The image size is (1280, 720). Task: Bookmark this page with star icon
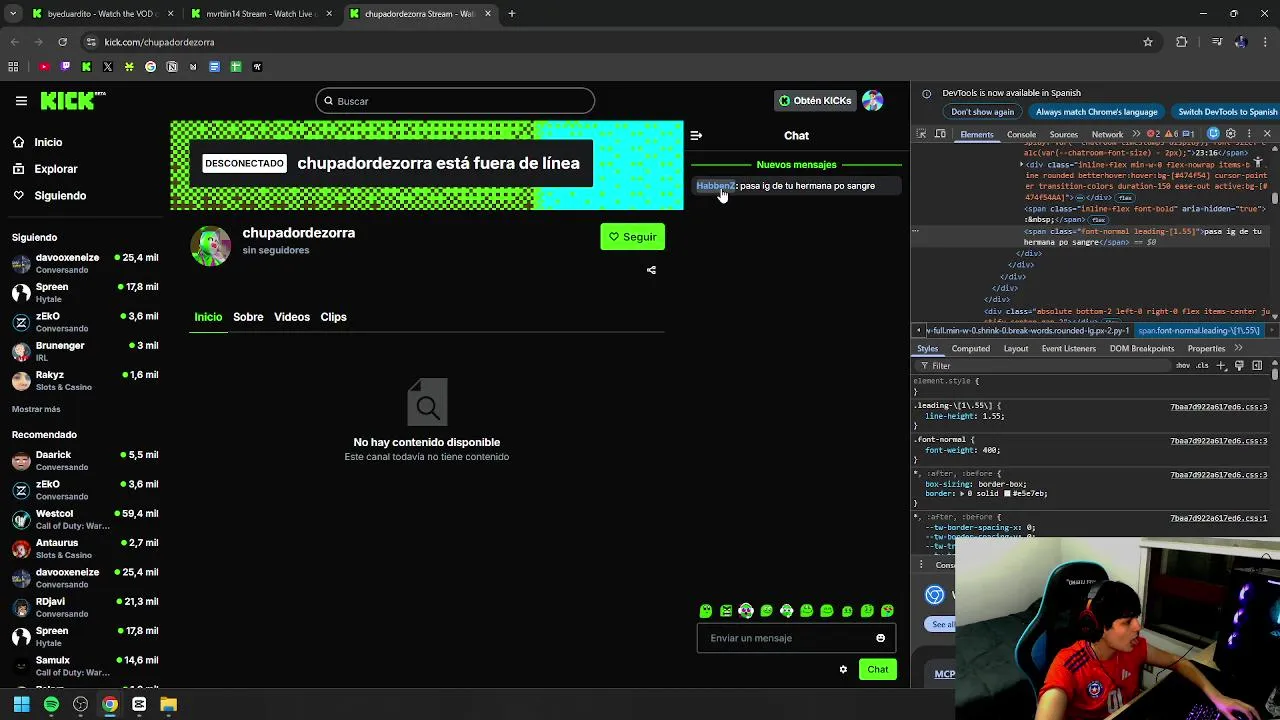(x=1148, y=42)
